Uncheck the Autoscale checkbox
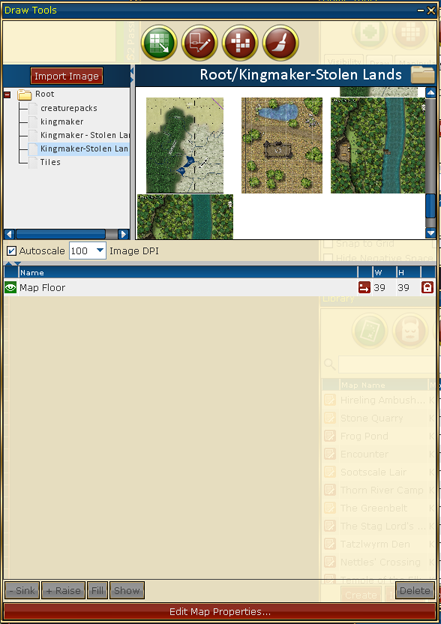The height and width of the screenshot is (624, 441). pyautogui.click(x=12, y=251)
